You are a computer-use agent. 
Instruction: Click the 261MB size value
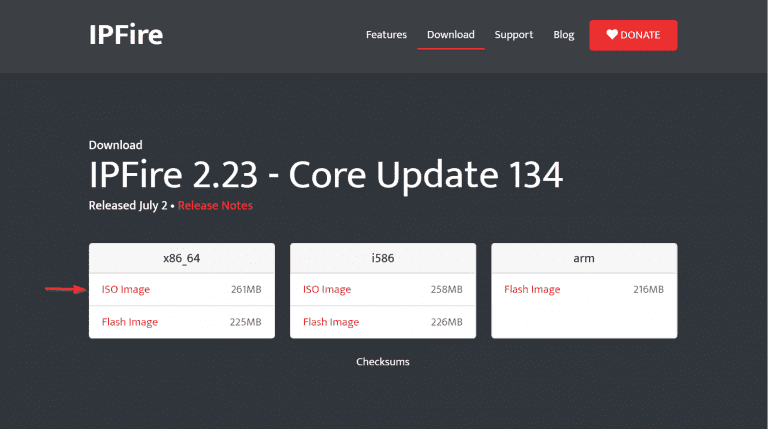coord(246,289)
